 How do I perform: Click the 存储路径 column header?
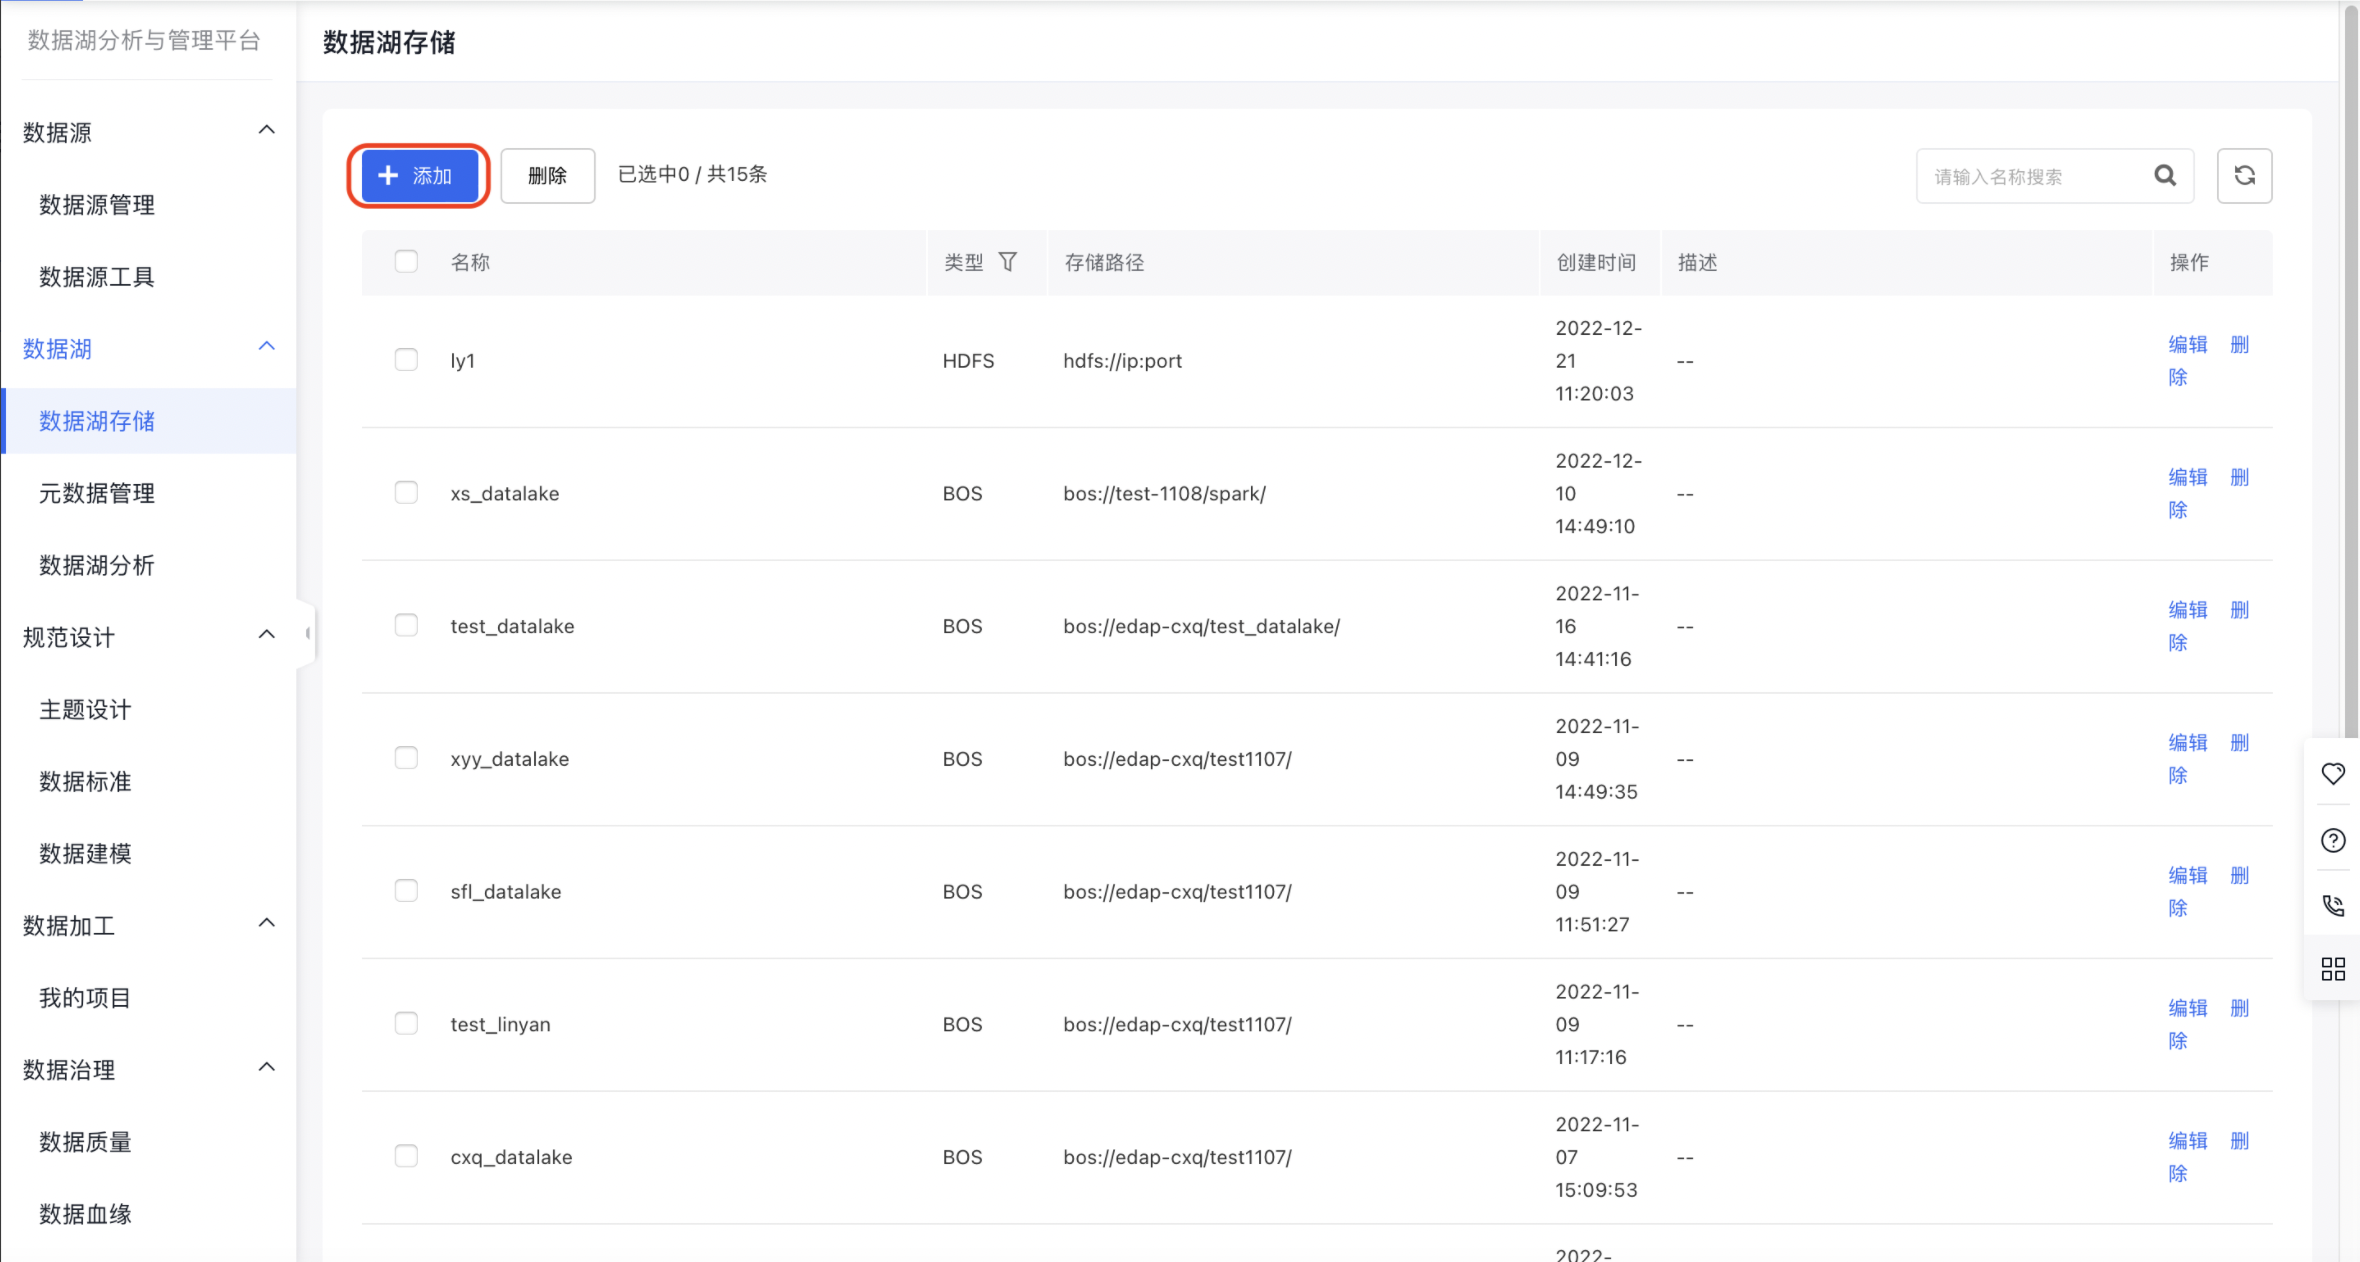coord(1104,262)
